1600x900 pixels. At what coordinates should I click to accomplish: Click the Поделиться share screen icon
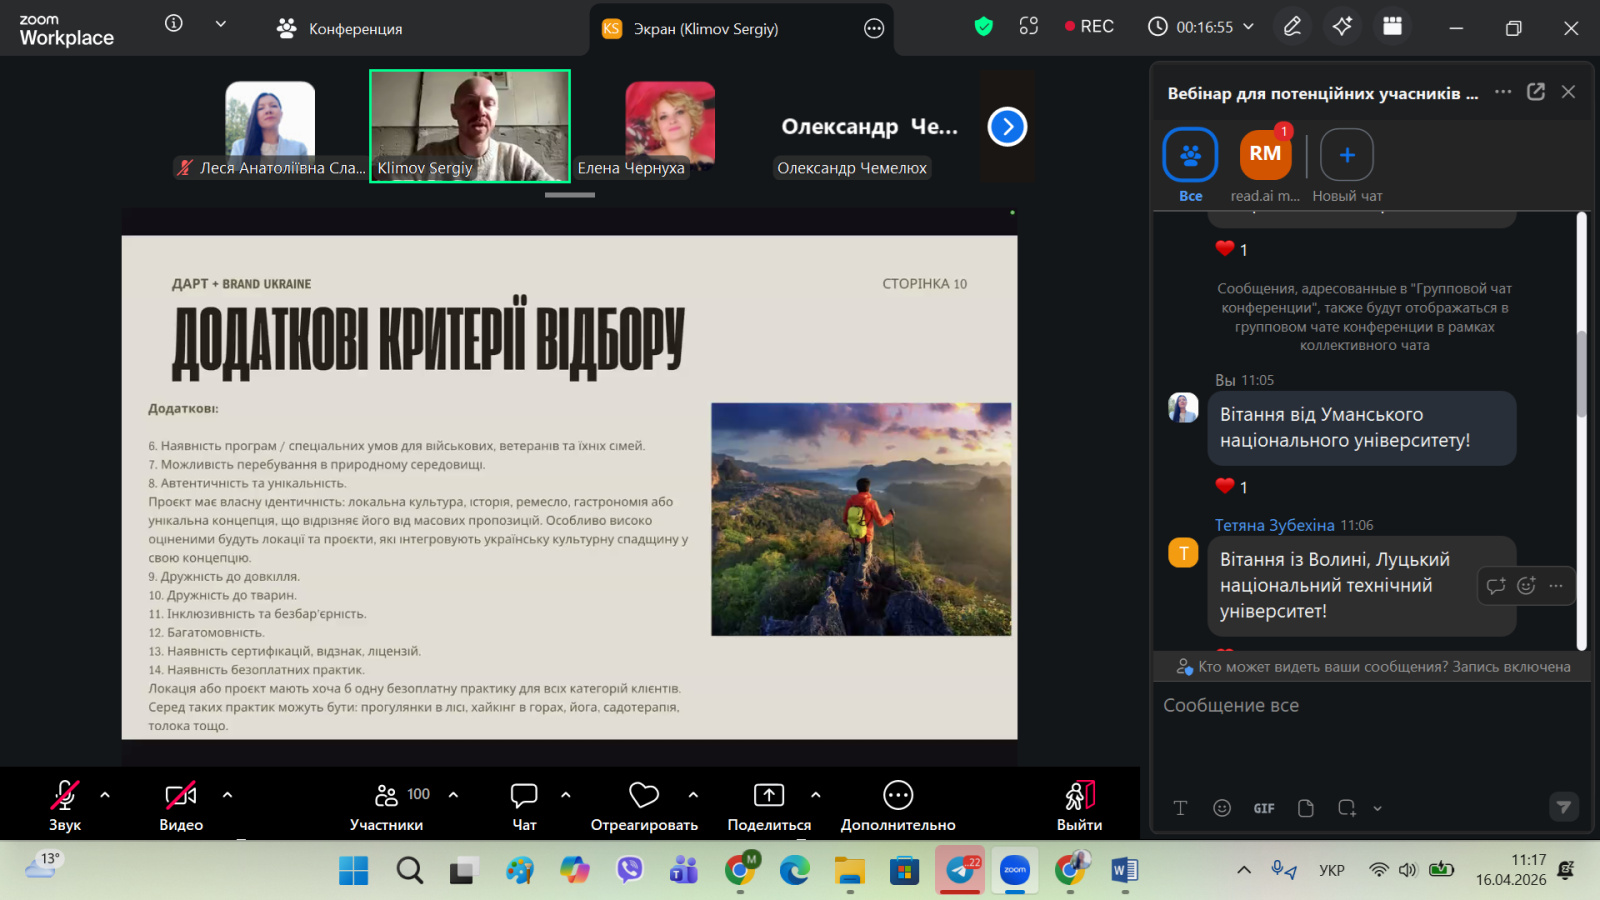(768, 796)
